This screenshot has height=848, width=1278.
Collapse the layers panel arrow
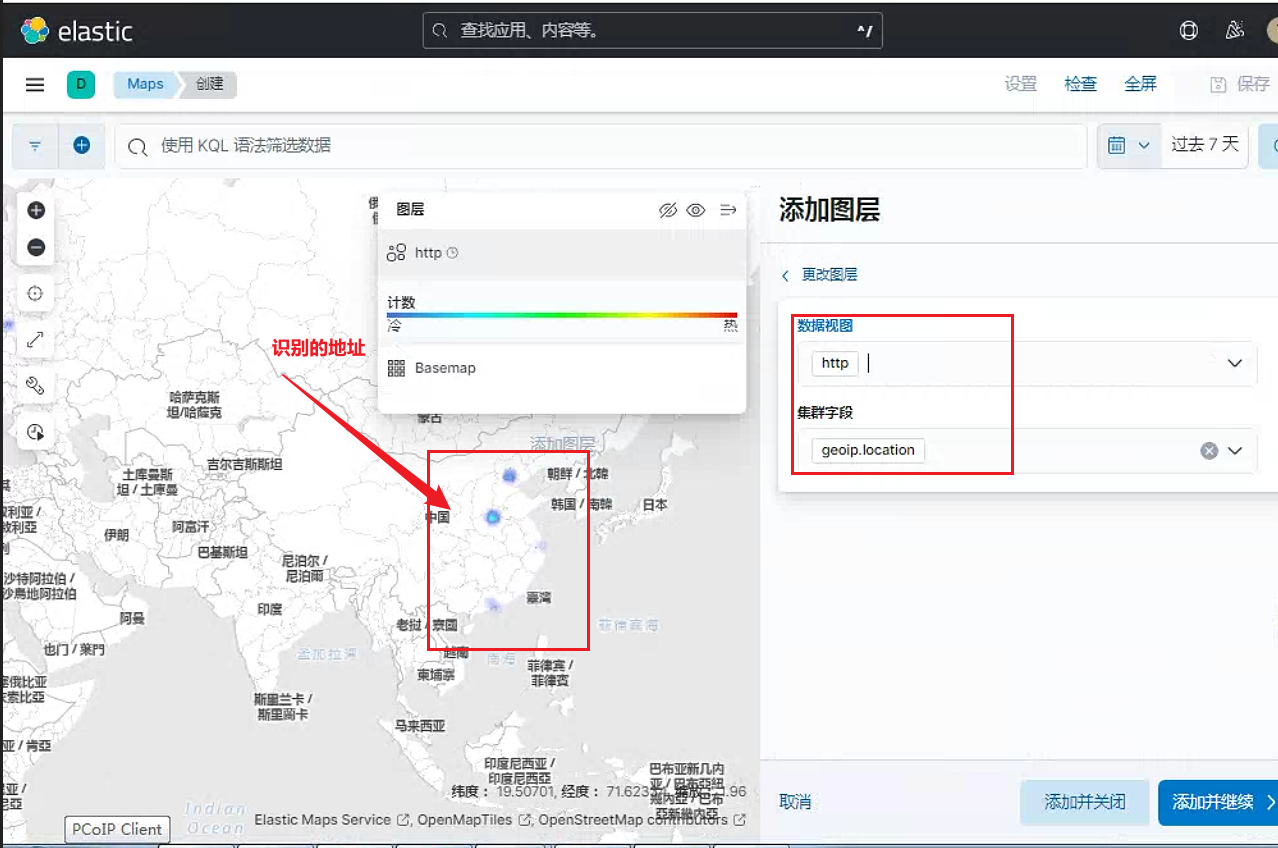coord(728,210)
